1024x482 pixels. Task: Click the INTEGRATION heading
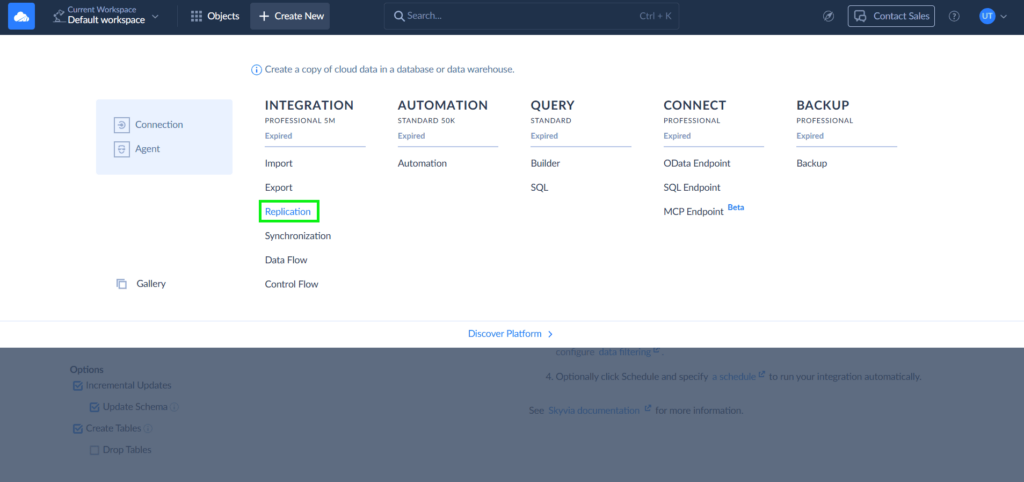coord(309,105)
